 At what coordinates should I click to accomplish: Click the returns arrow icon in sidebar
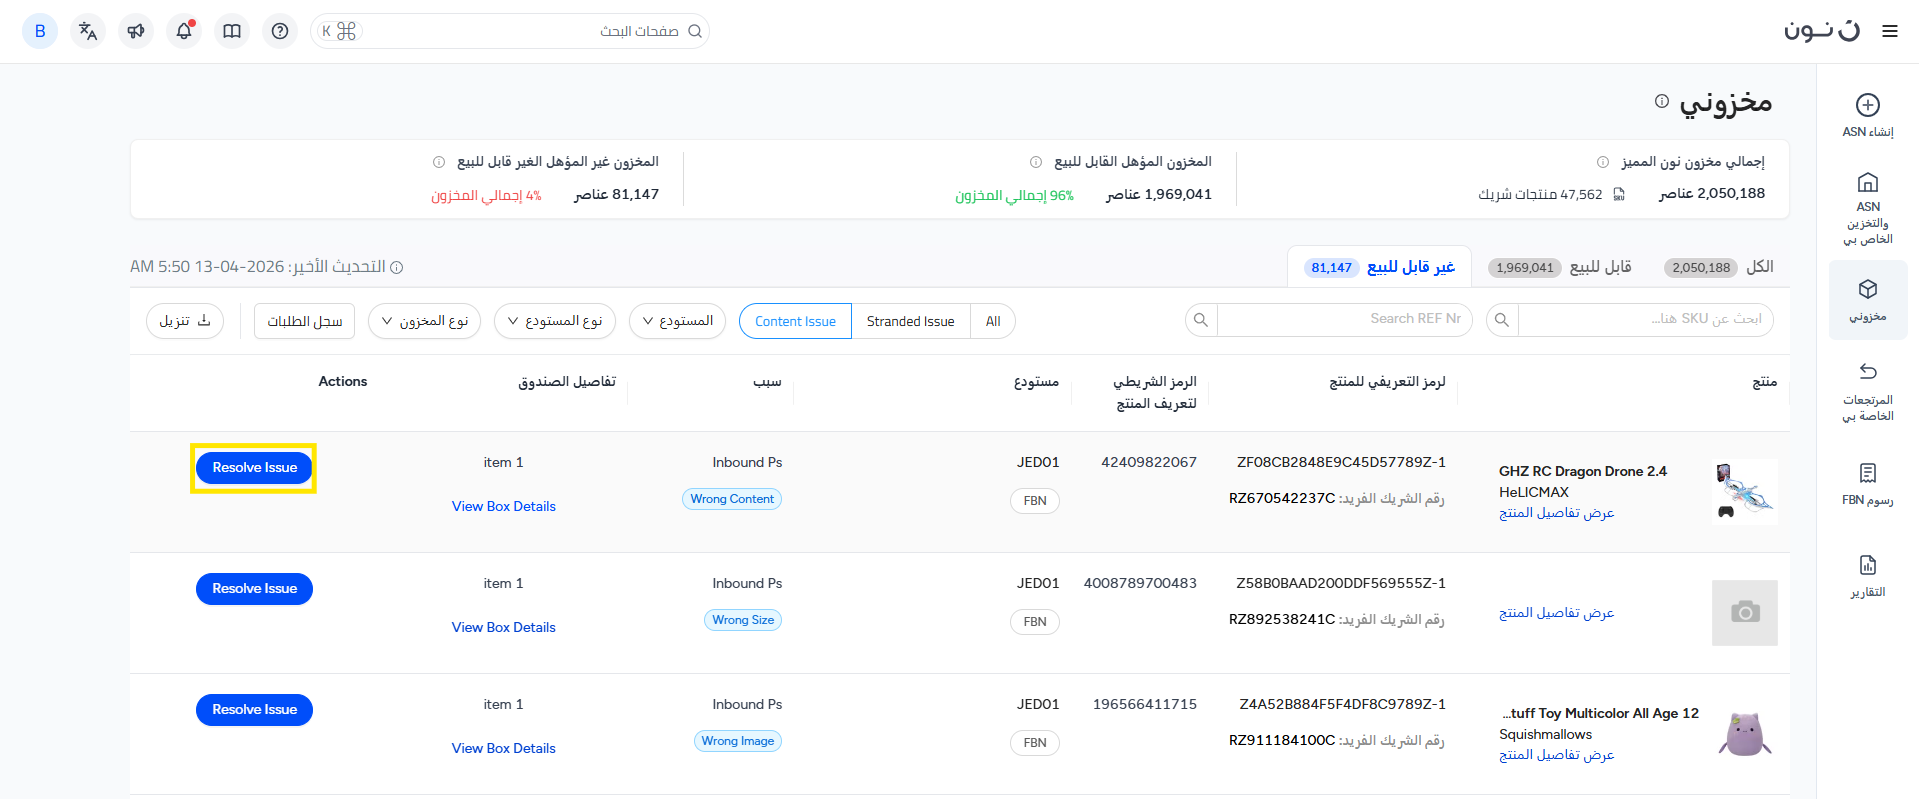1867,372
